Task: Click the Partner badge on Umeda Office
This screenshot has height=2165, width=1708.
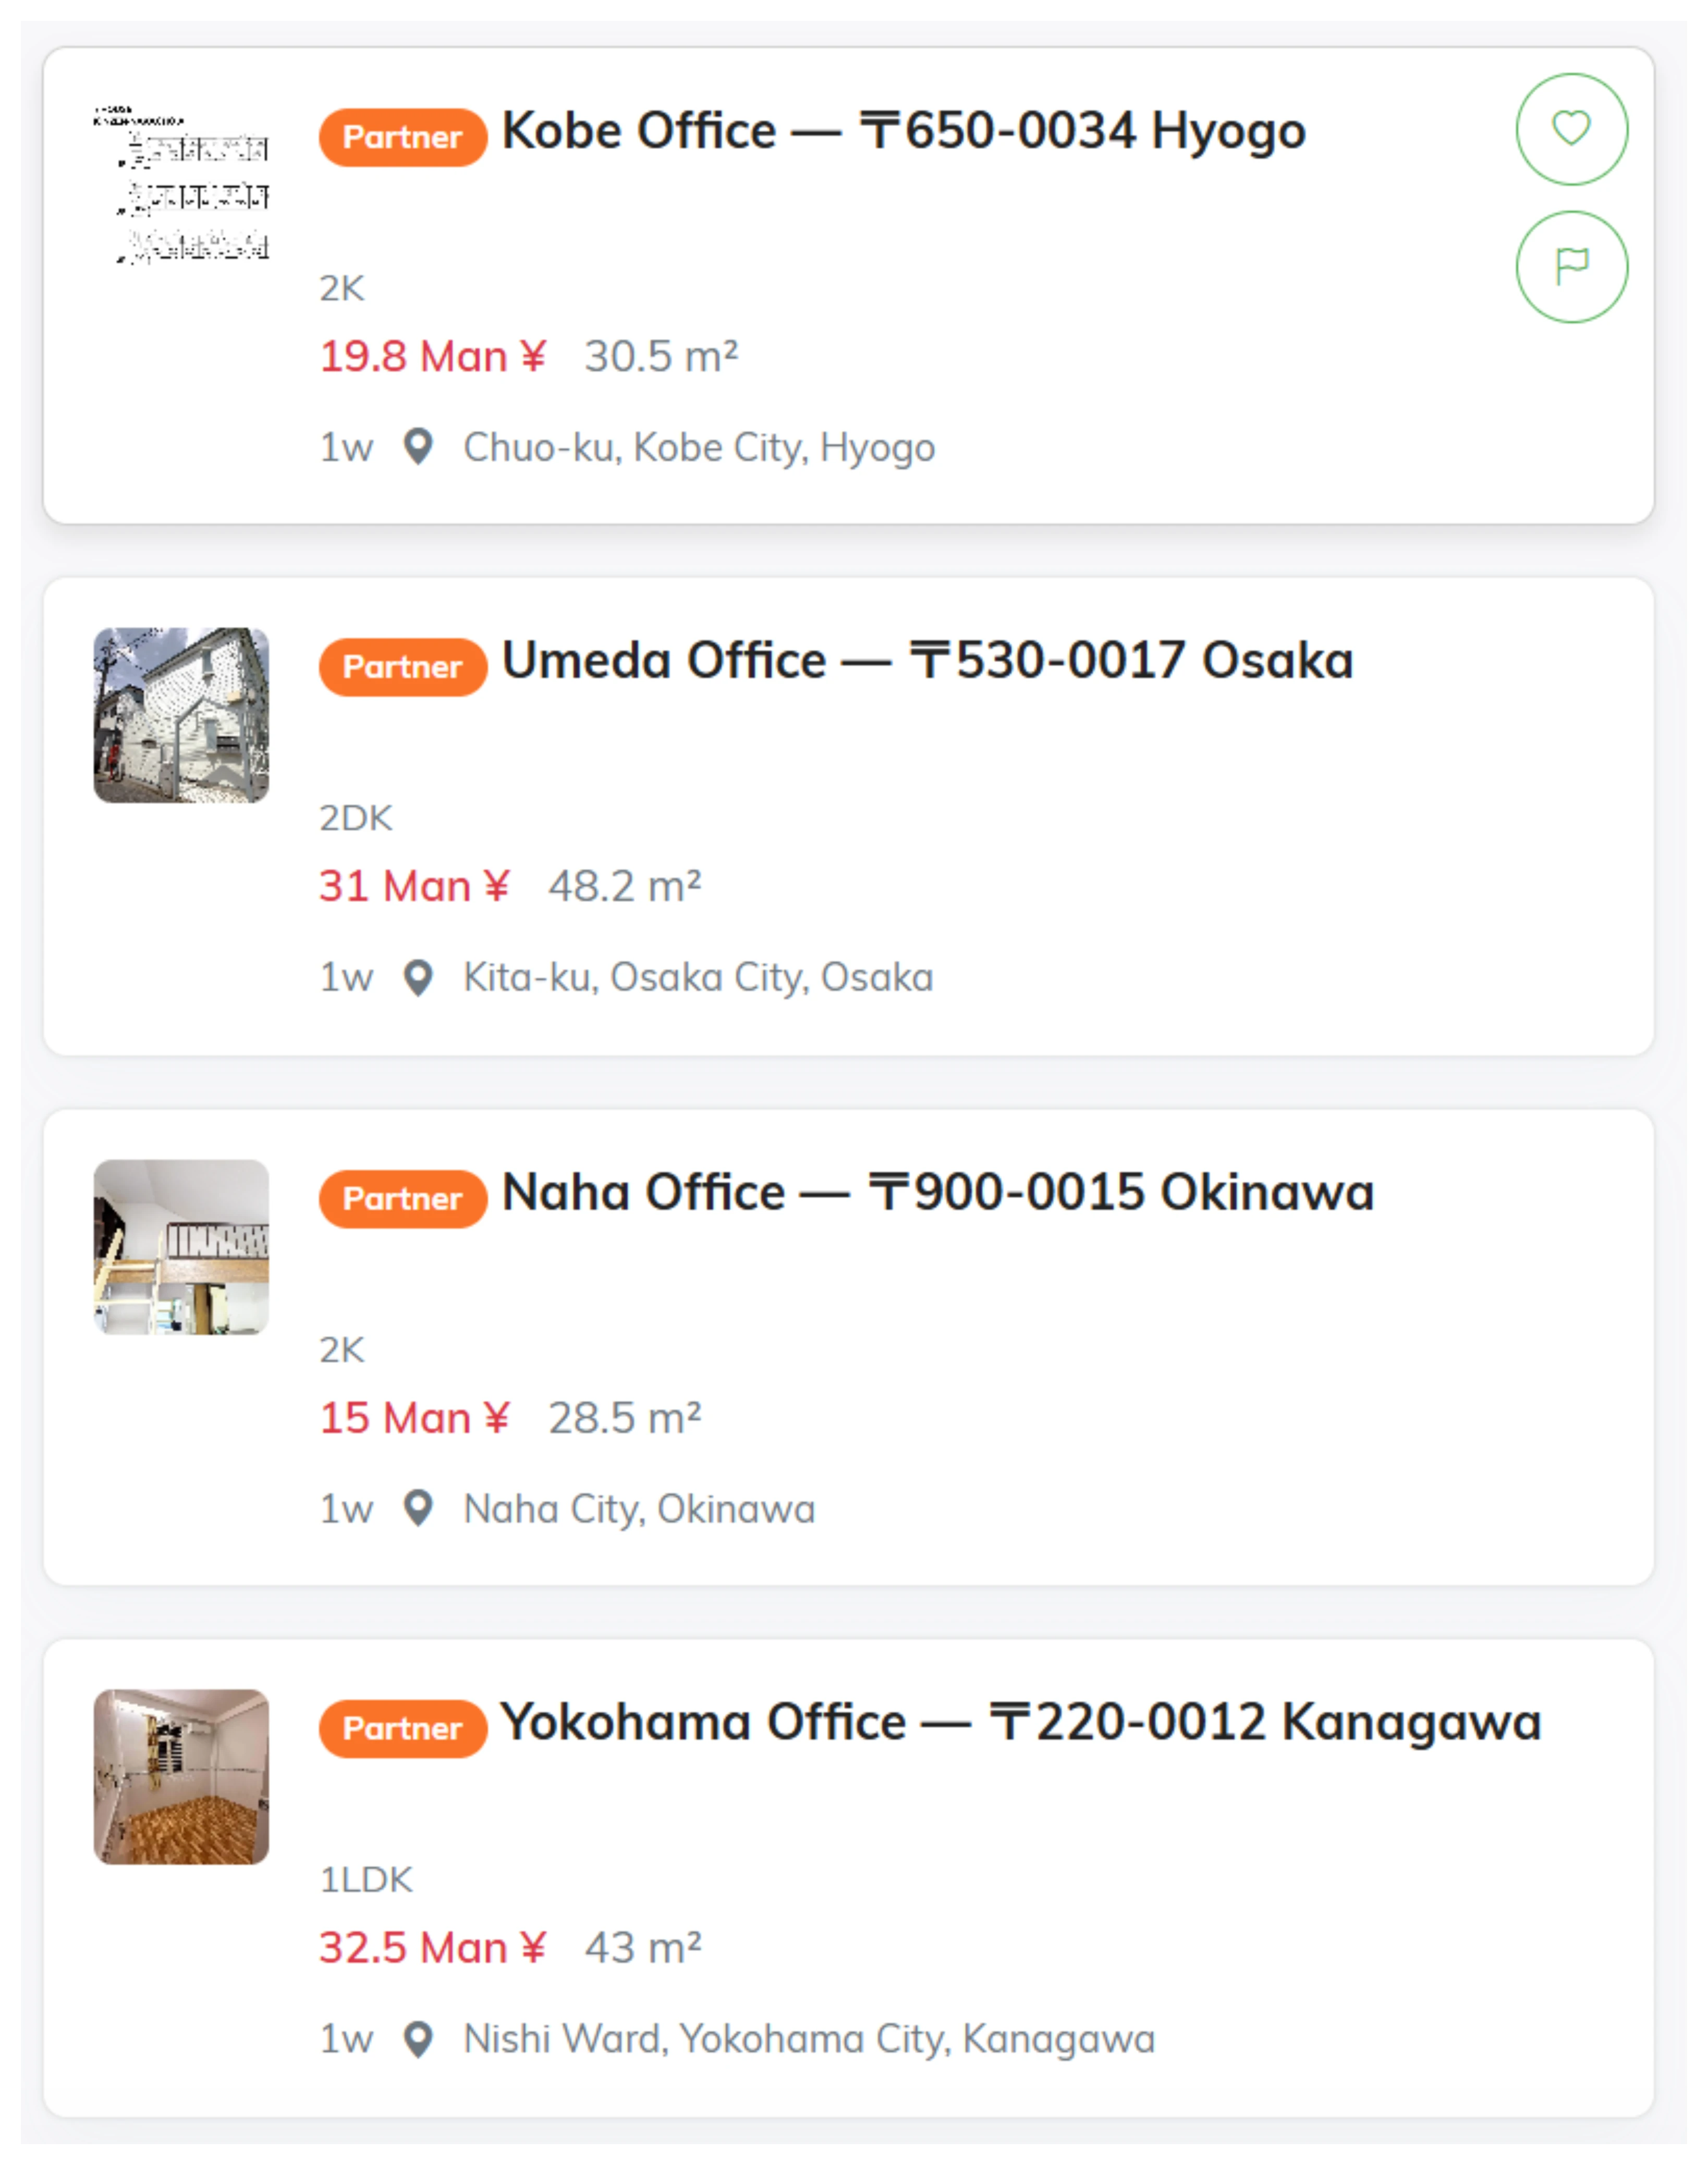Action: pos(403,667)
